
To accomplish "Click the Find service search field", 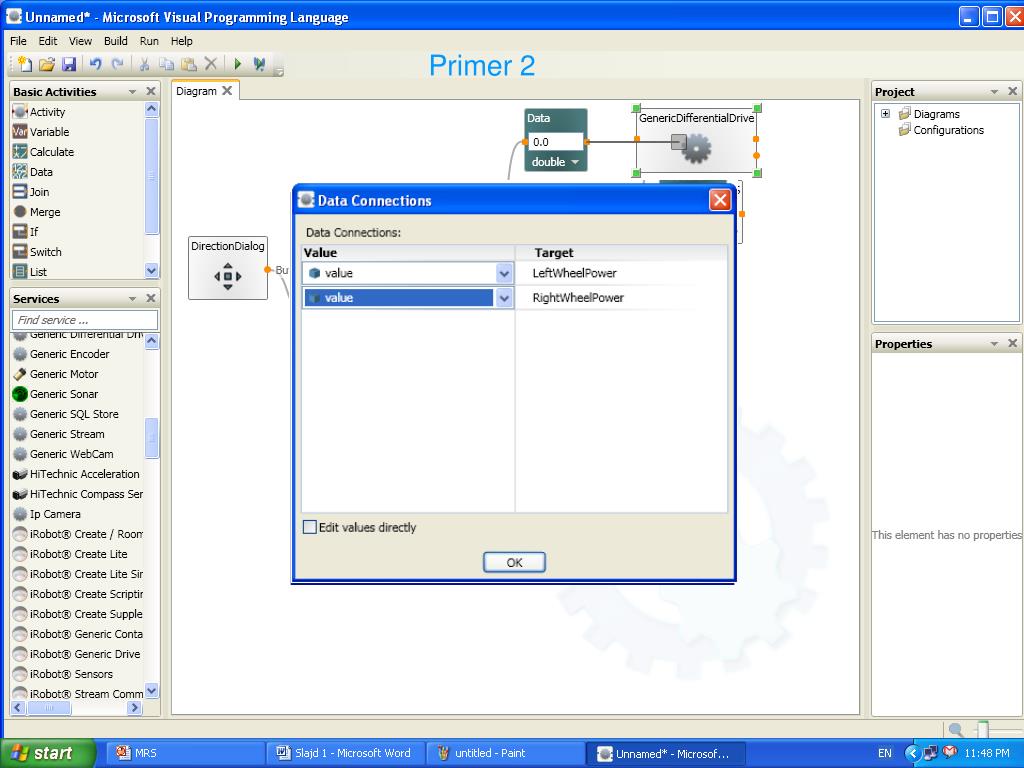I will coord(85,320).
